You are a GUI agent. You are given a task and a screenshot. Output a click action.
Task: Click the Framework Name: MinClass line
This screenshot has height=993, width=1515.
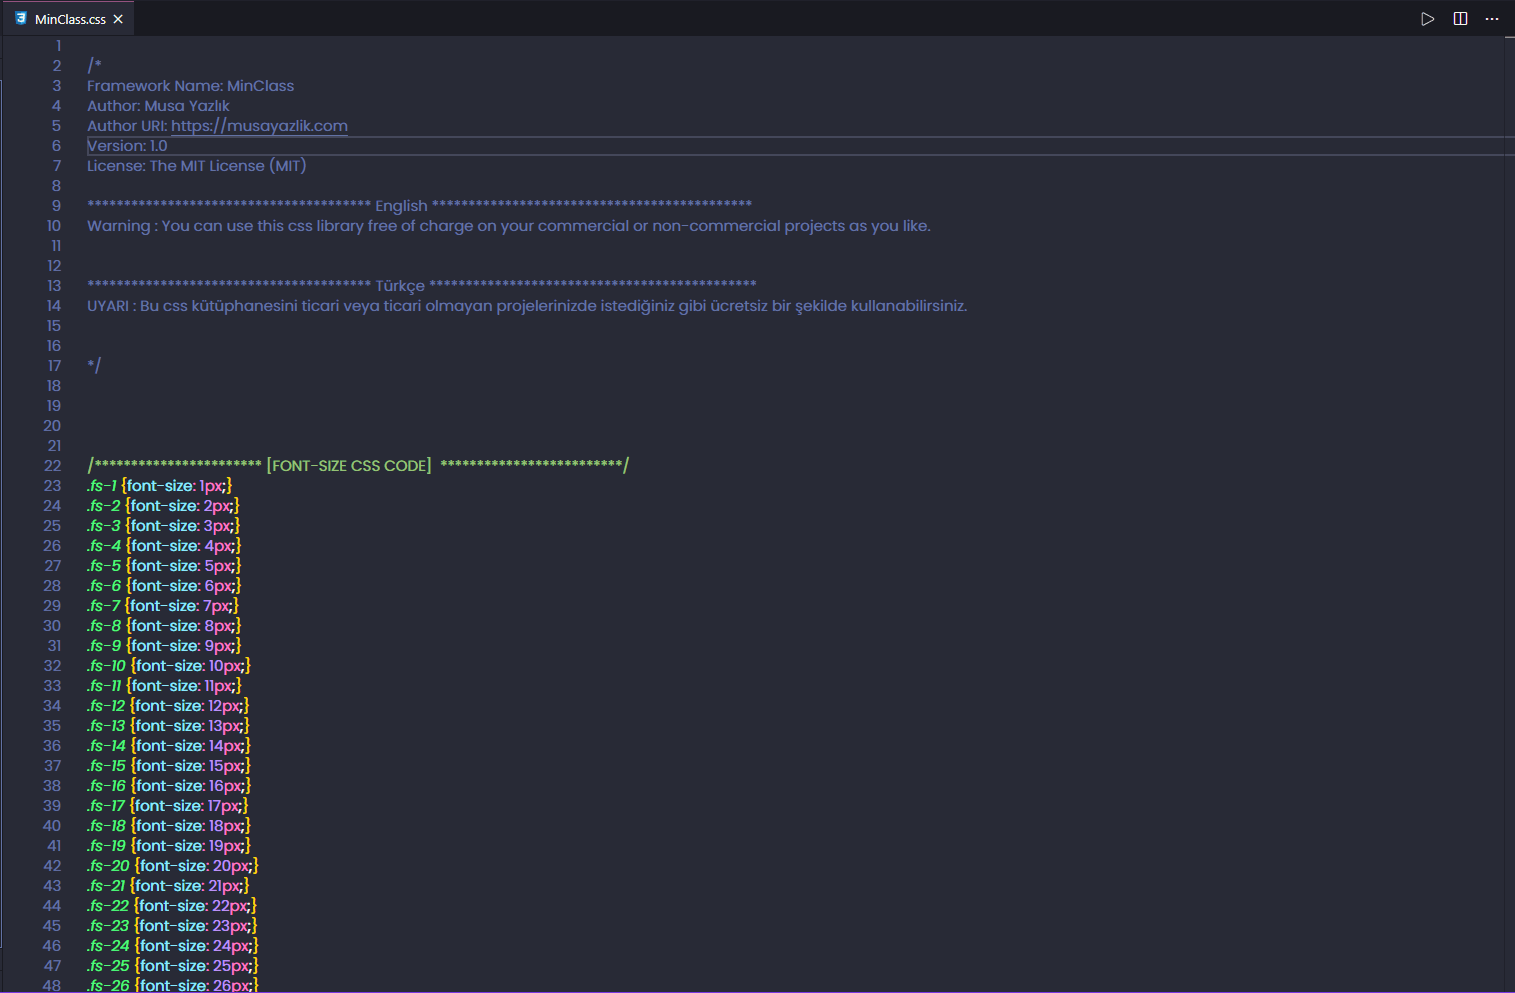[190, 86]
